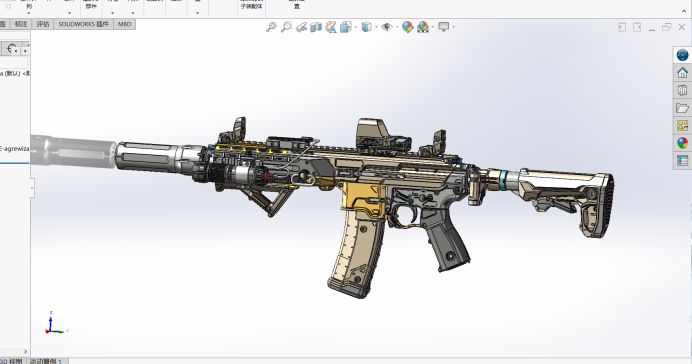692x364 pixels.
Task: Open File Explorer folder in task pane
Action: tap(682, 108)
